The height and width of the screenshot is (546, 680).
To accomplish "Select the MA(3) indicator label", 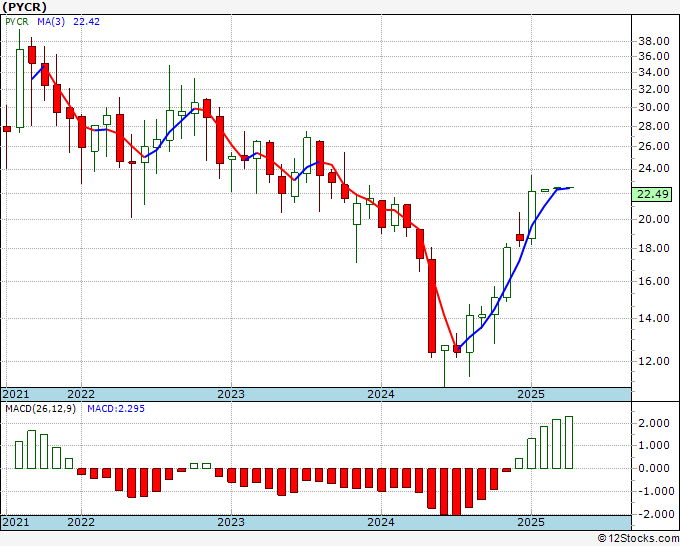I will tap(51, 22).
